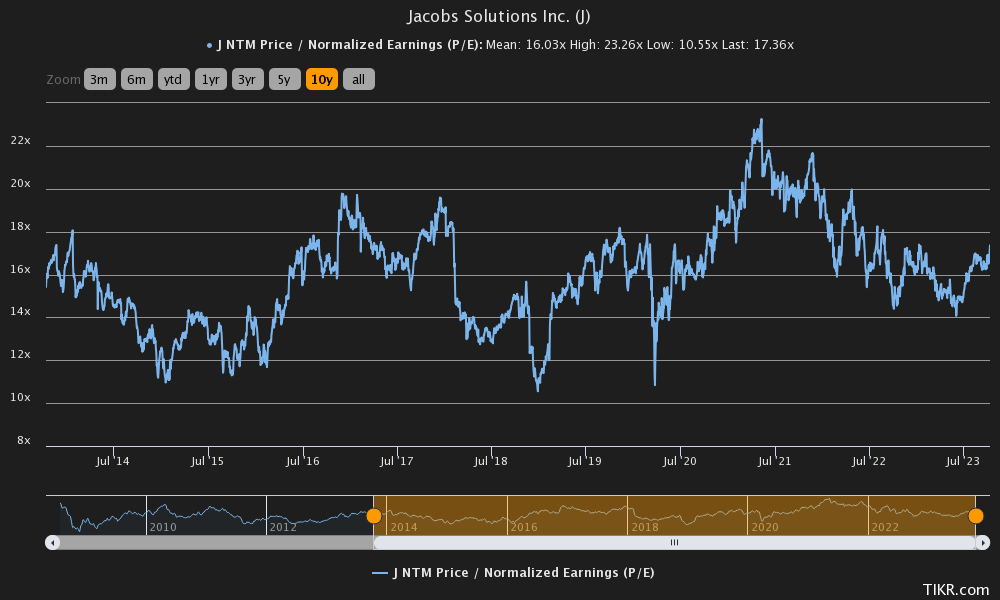Screen dimensions: 1000x600
Task: Select the 3yr zoom preset
Action: [x=247, y=79]
